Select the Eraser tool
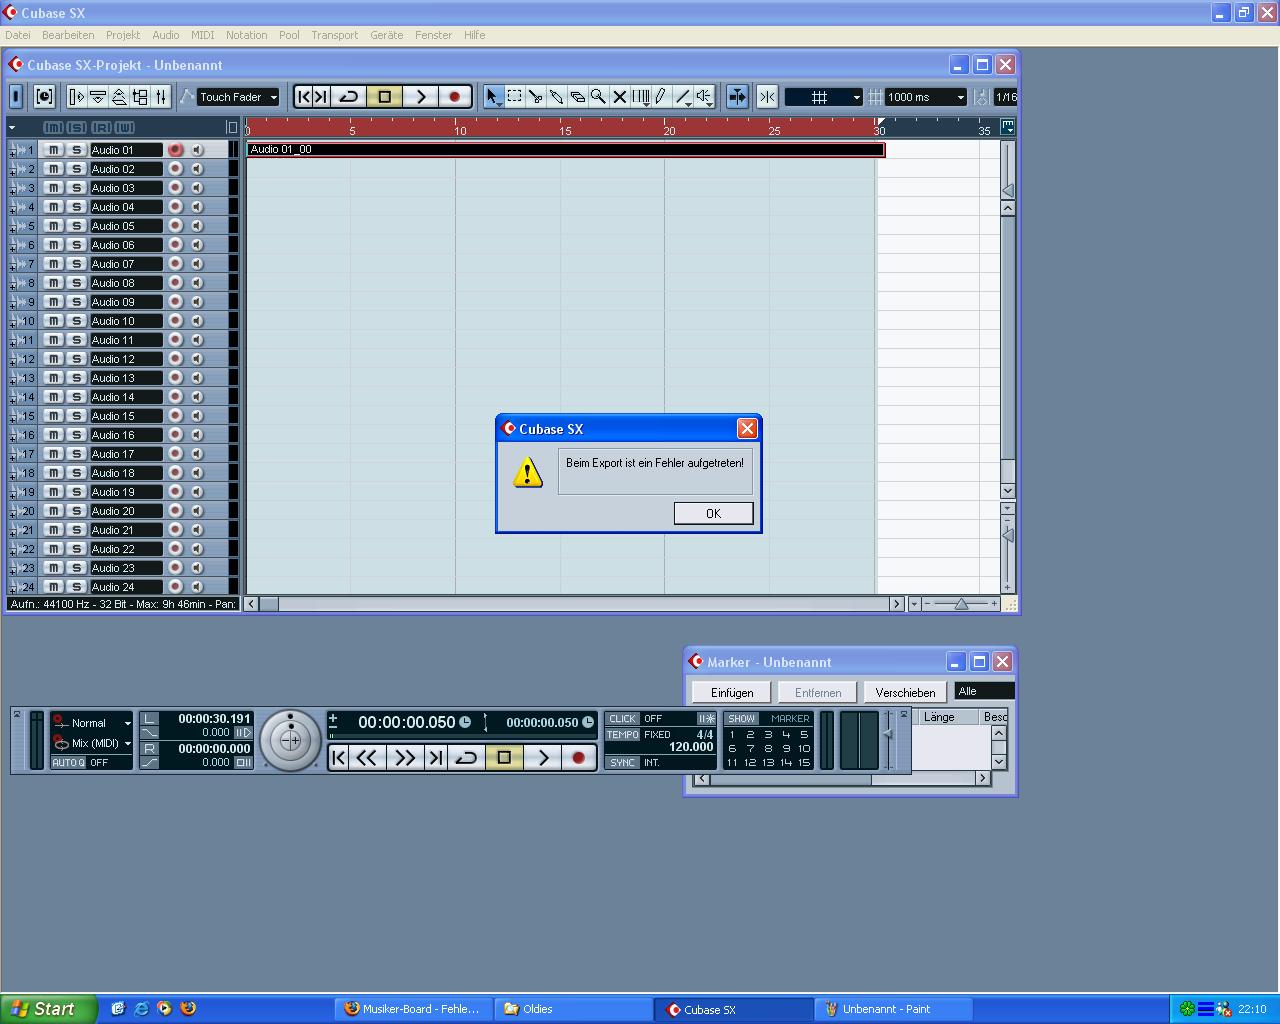 coord(577,97)
